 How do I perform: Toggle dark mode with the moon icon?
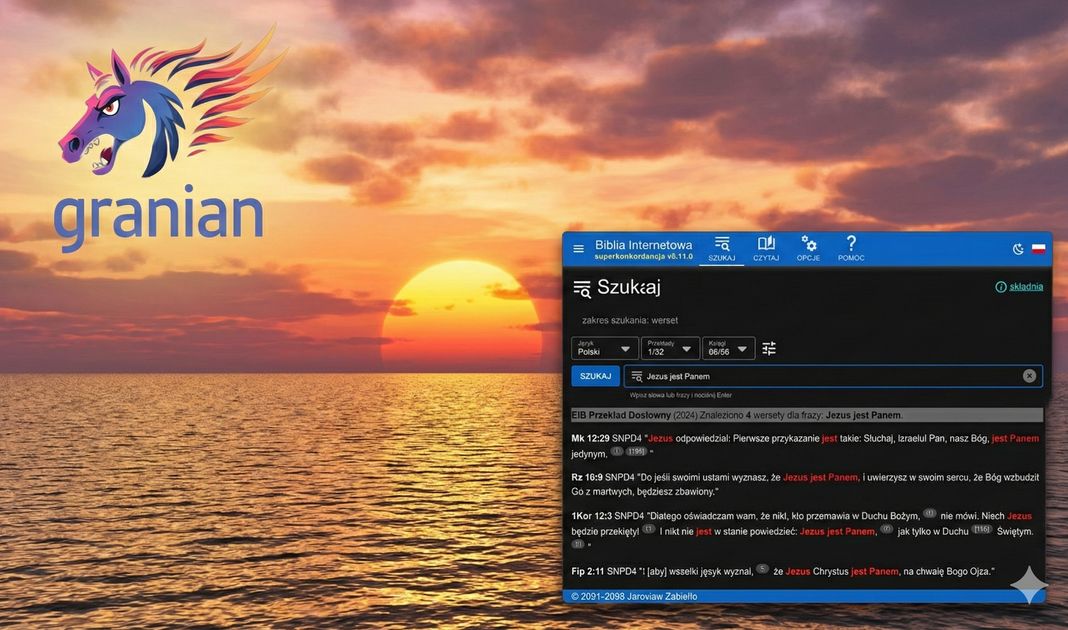pyautogui.click(x=1018, y=249)
